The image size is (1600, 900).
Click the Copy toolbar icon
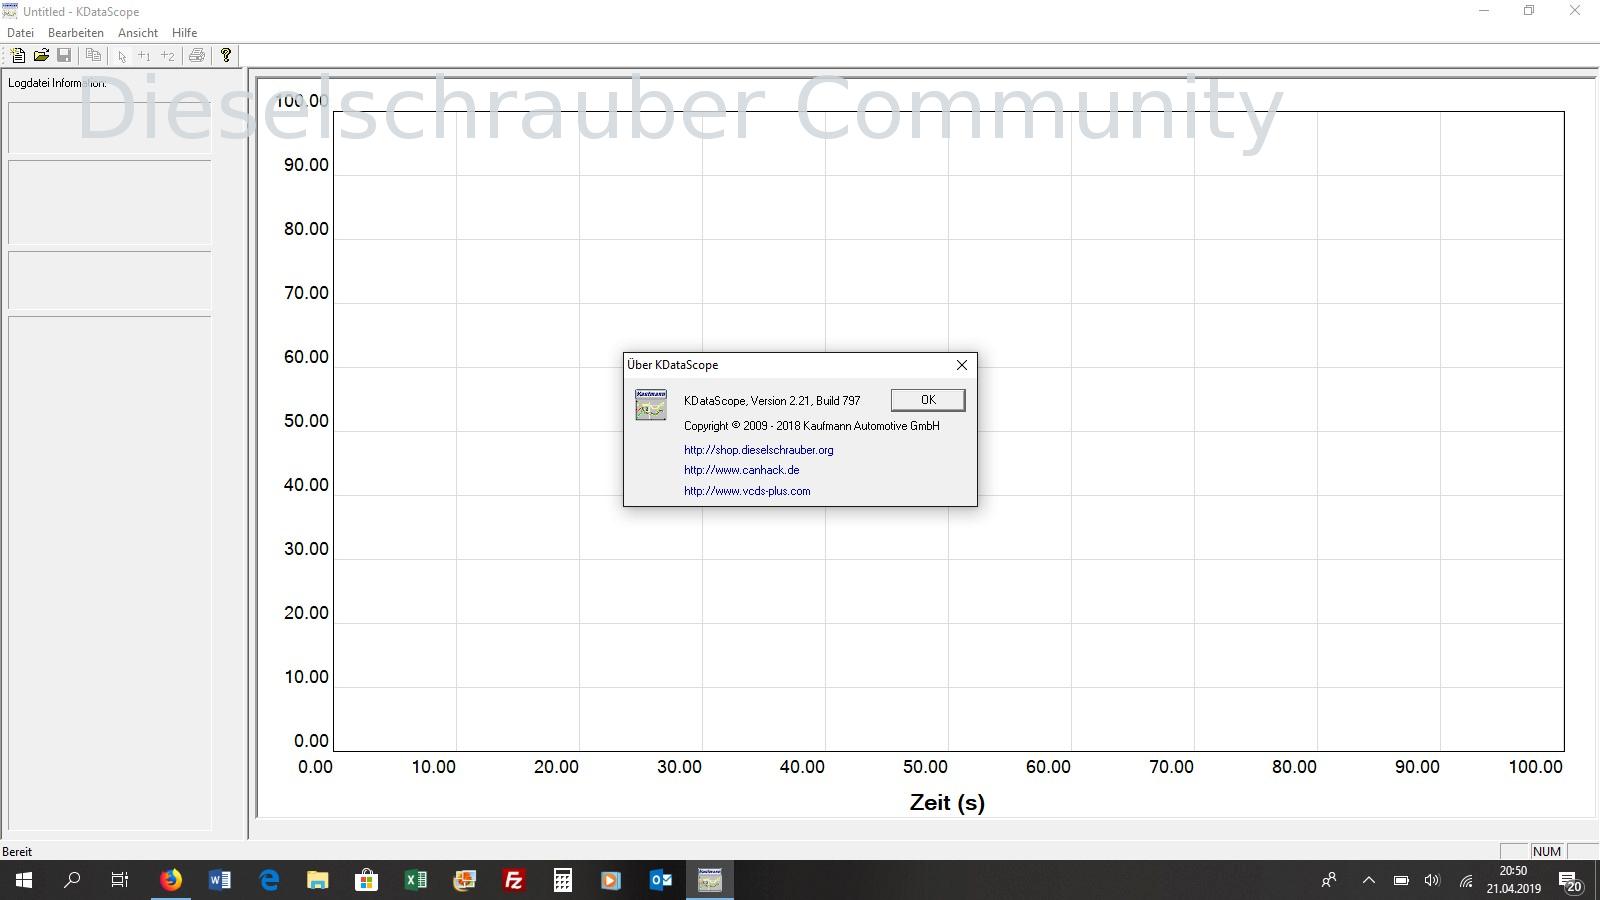[x=93, y=56]
